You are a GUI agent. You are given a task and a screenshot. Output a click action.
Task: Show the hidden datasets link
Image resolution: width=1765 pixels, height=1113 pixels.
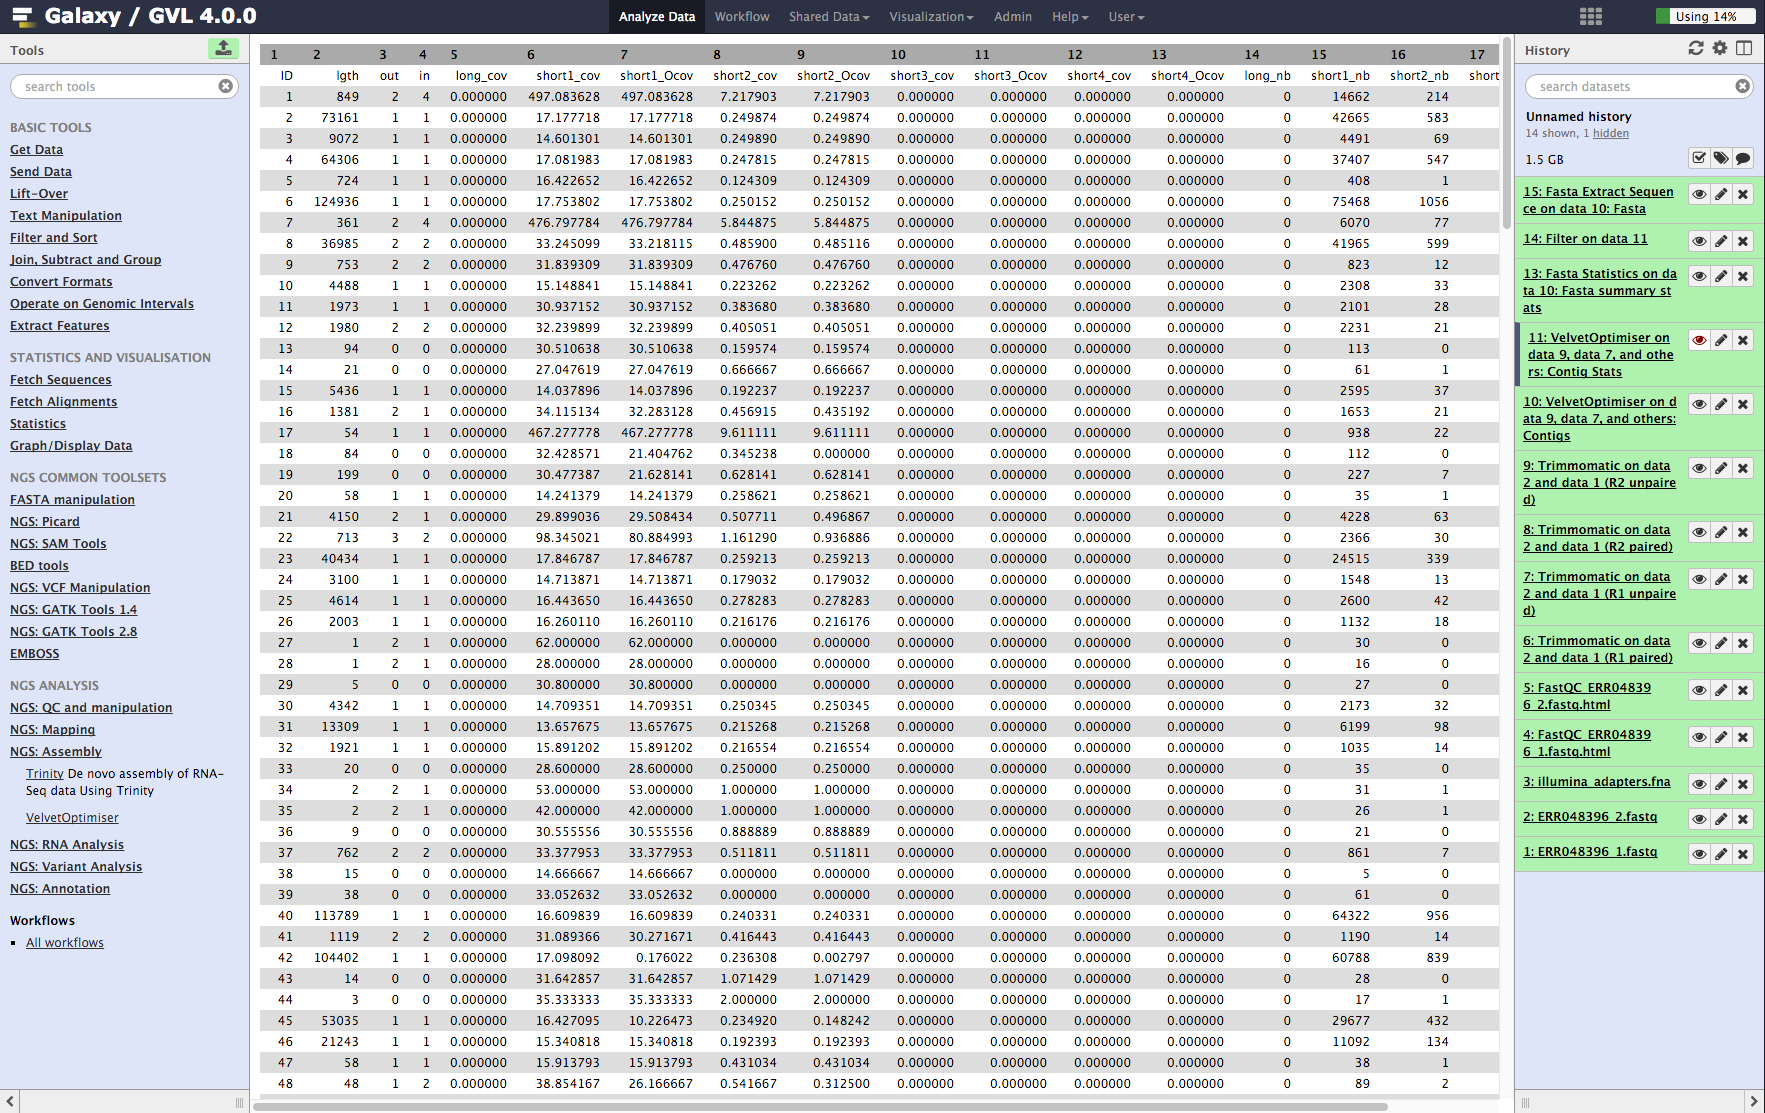tap(1610, 133)
